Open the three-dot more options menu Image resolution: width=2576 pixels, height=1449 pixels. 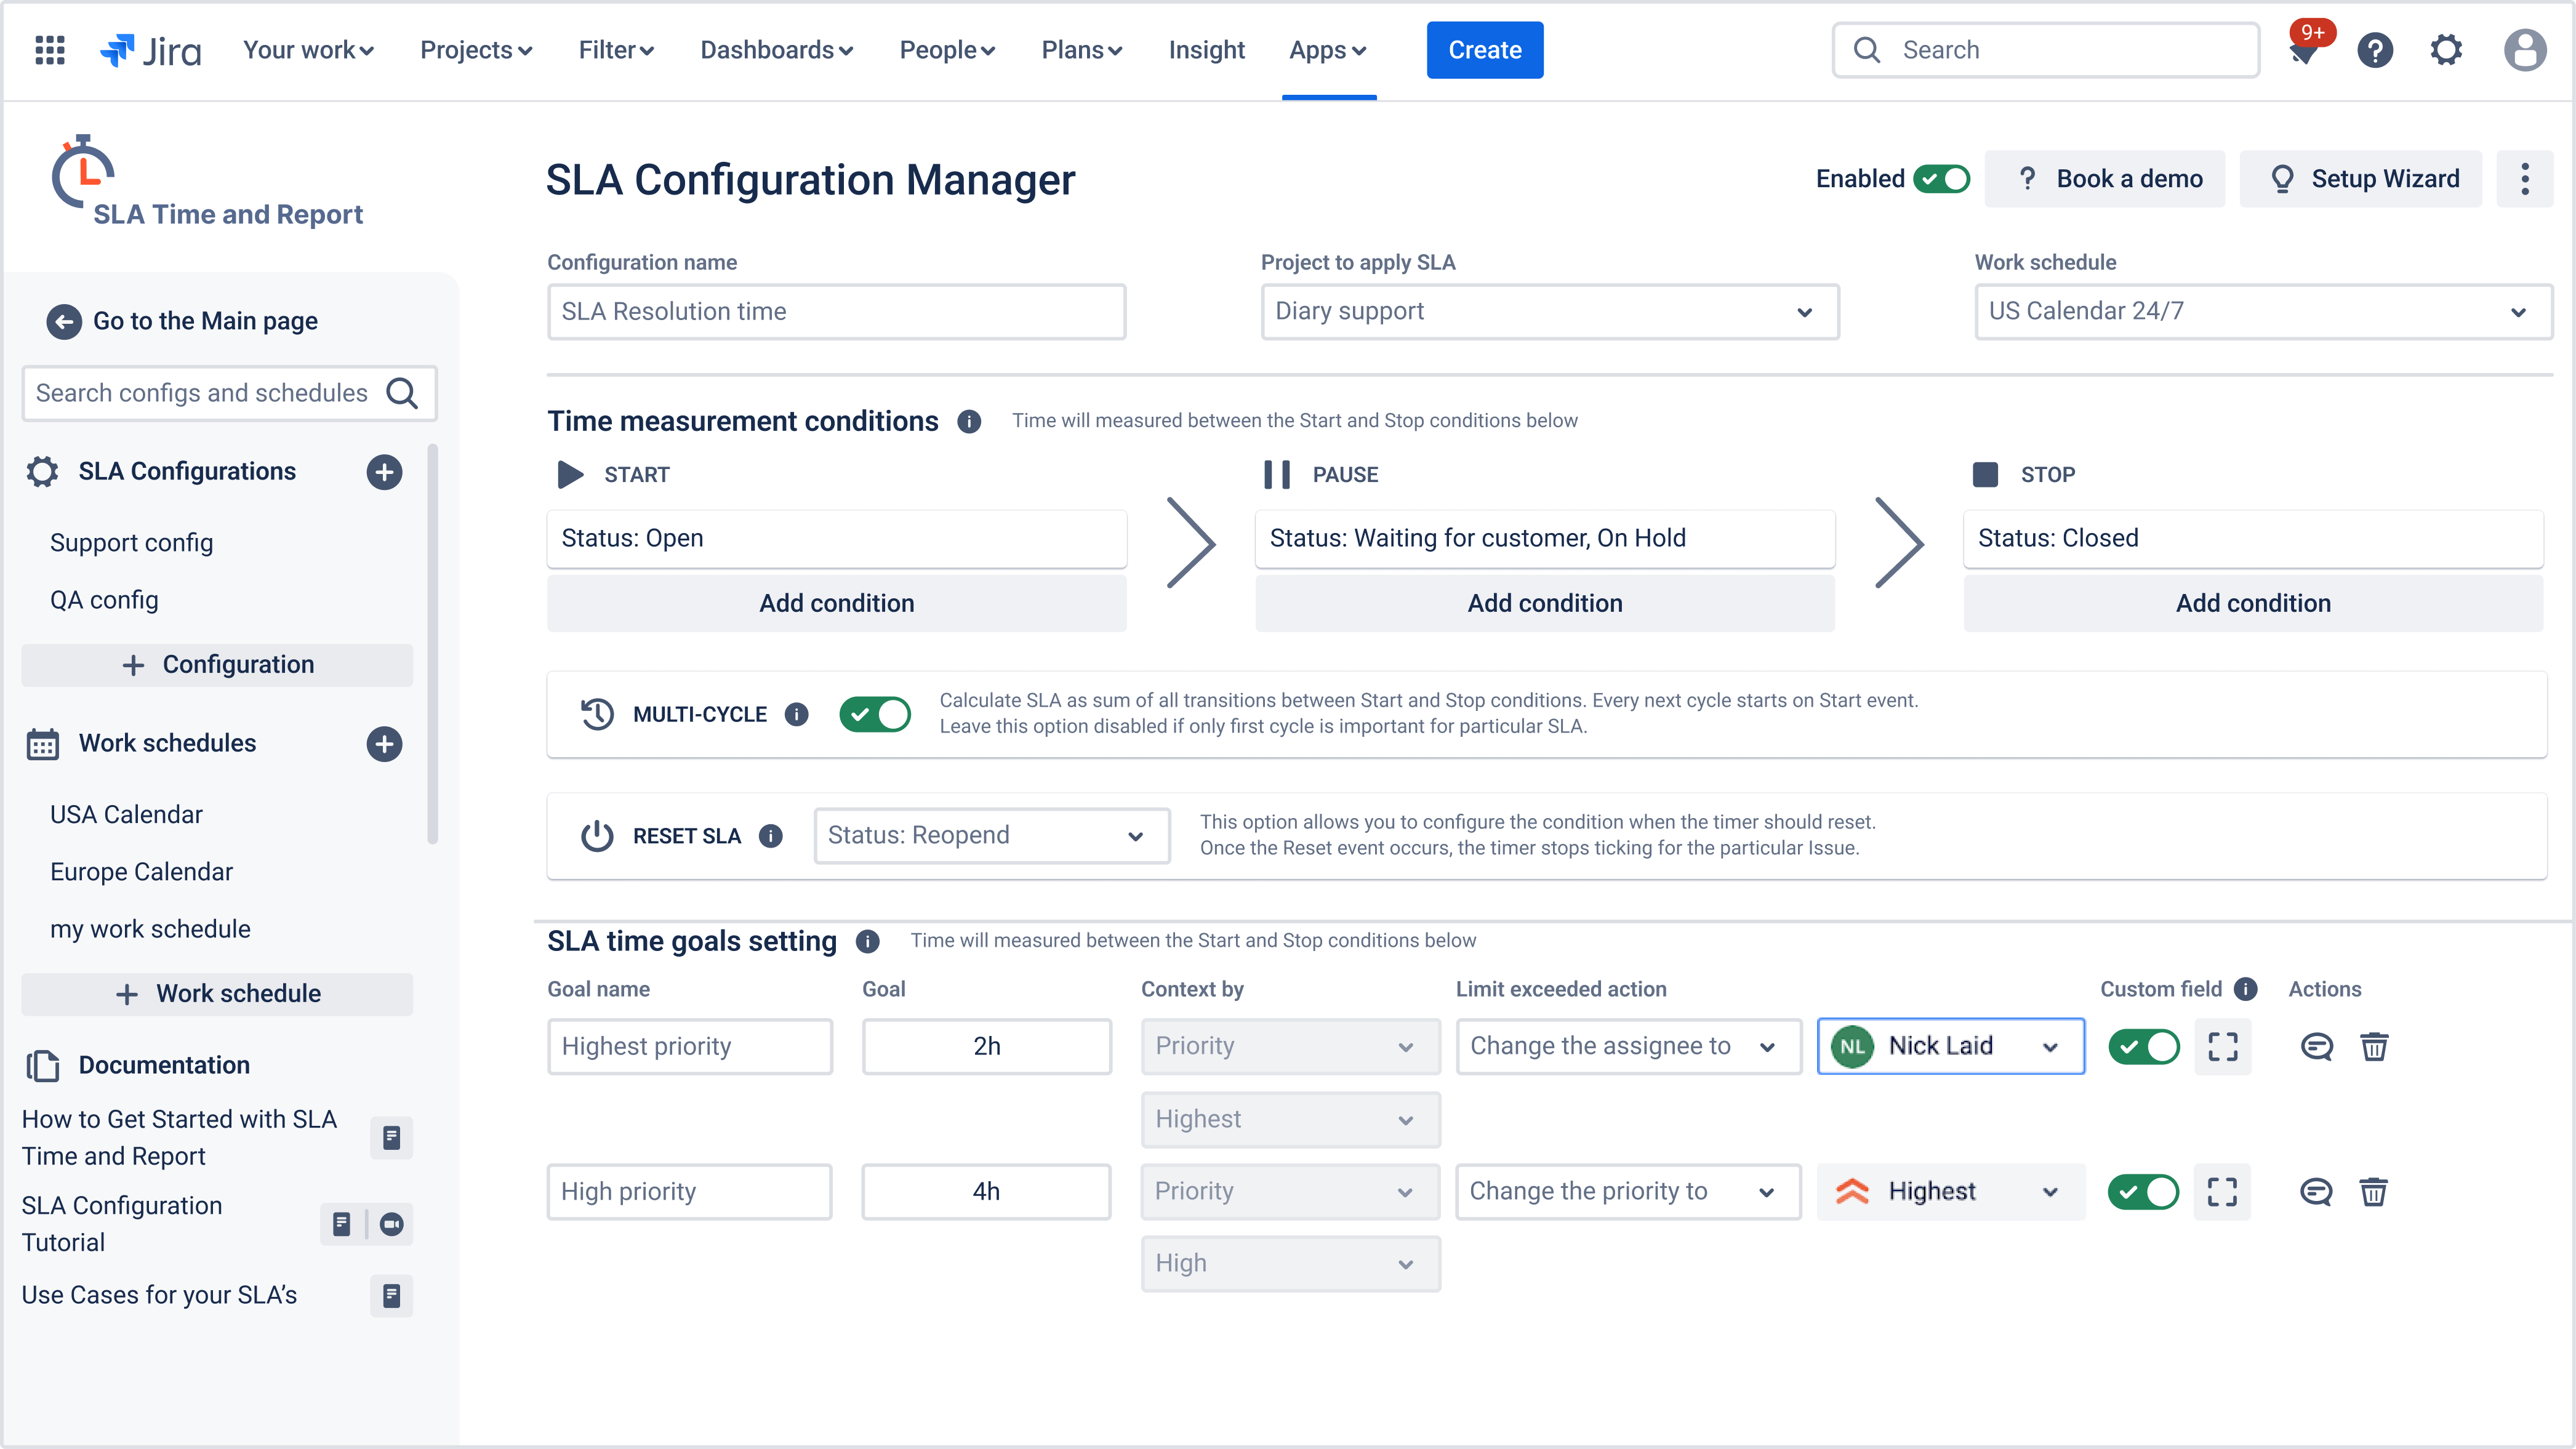(x=2524, y=179)
